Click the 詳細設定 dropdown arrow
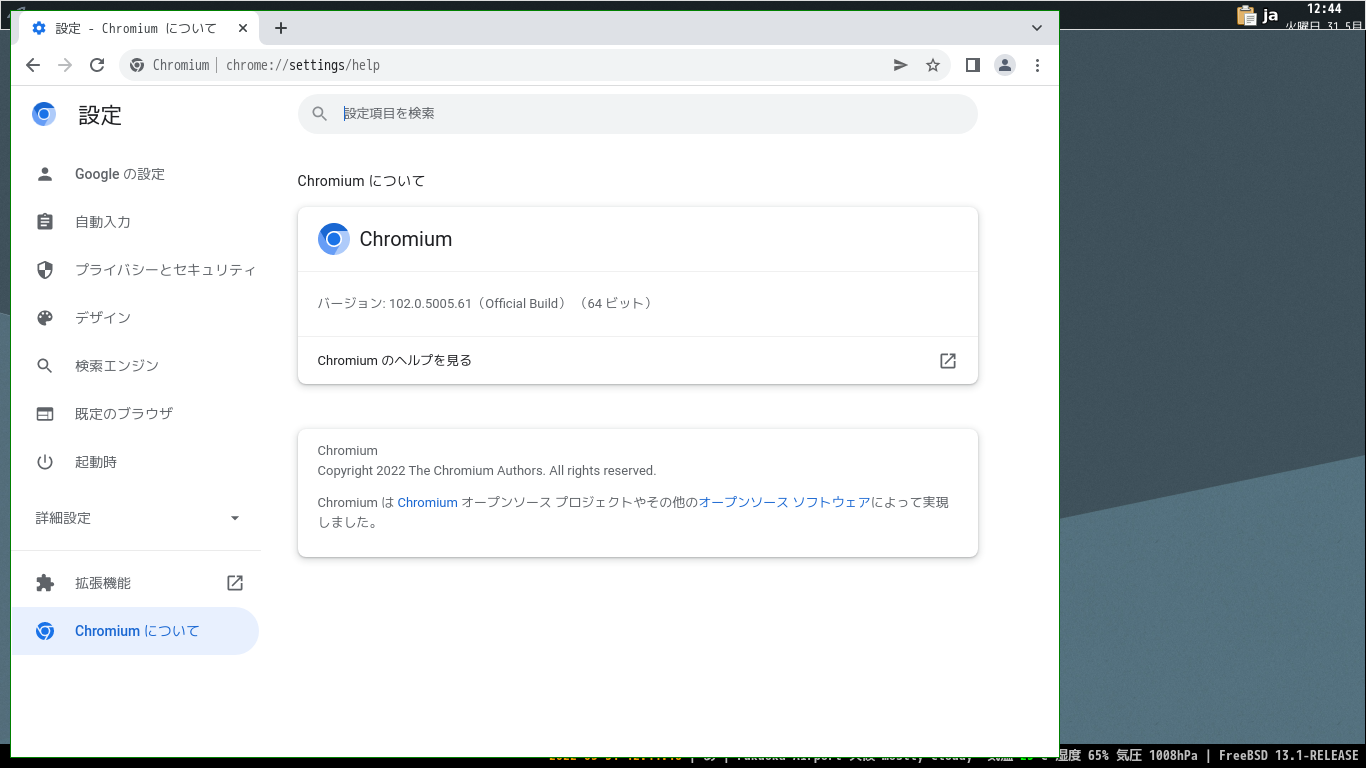The height and width of the screenshot is (768, 1366). [235, 518]
